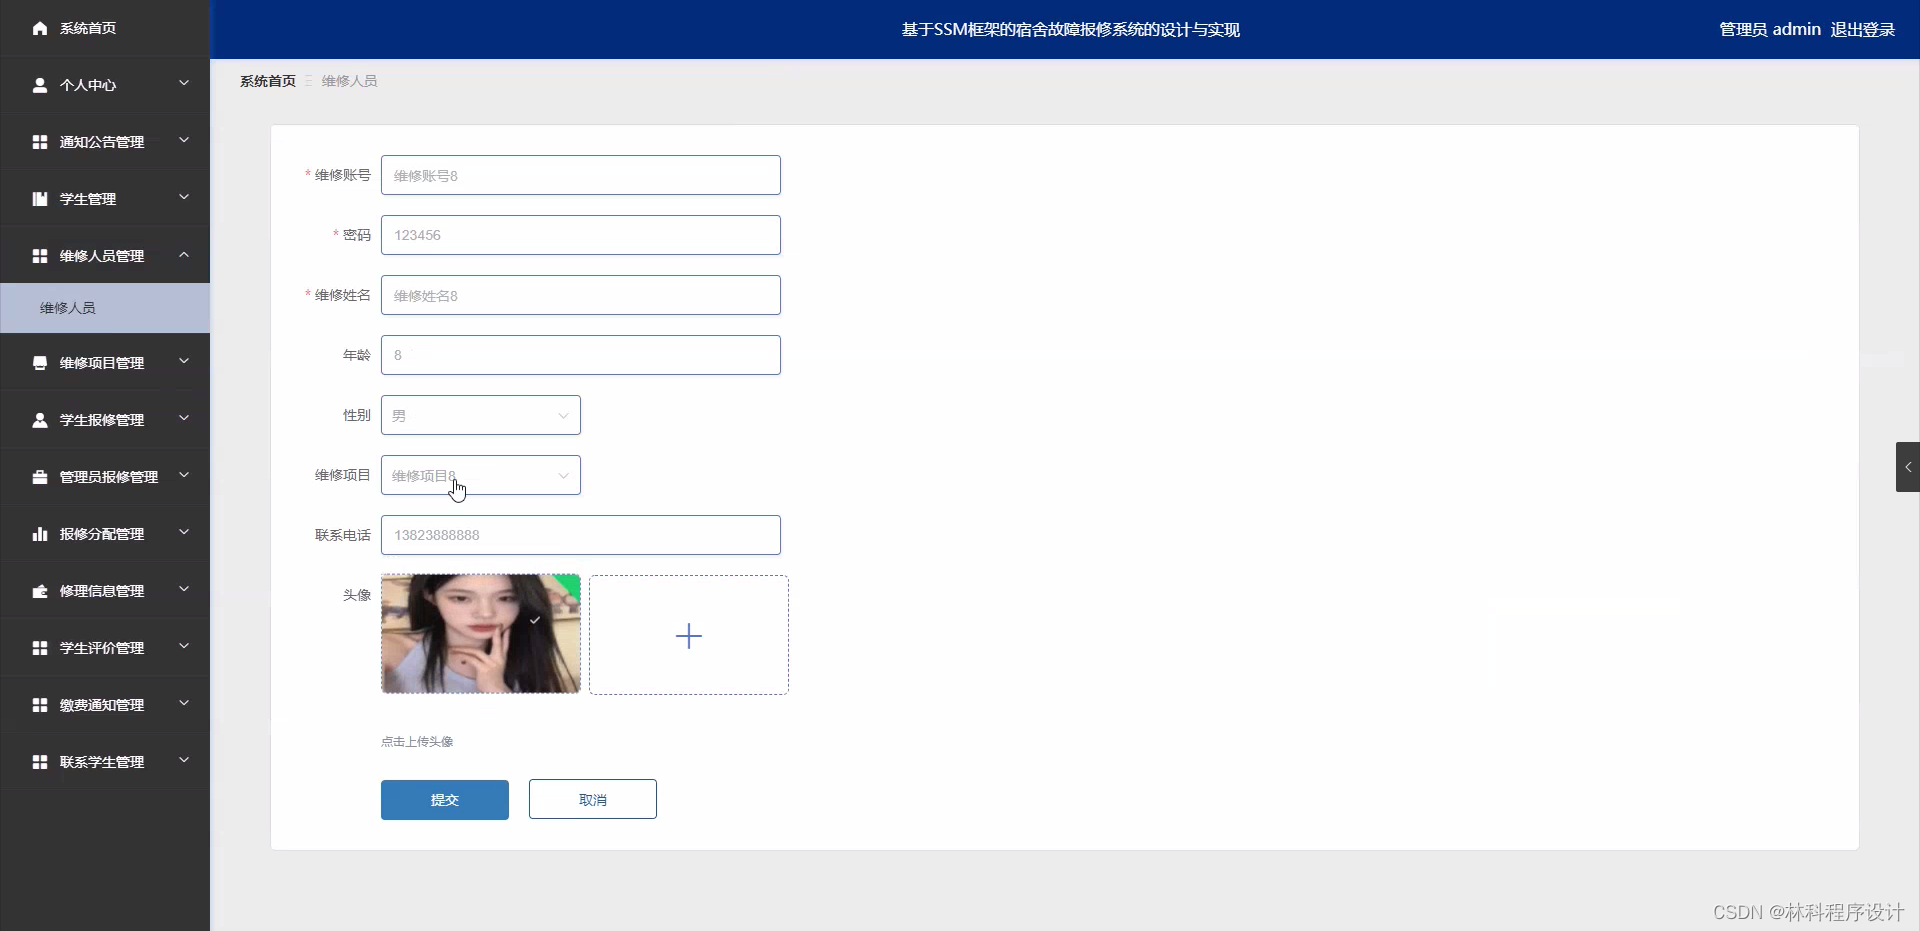Click the 系统首页 home icon

[40, 28]
